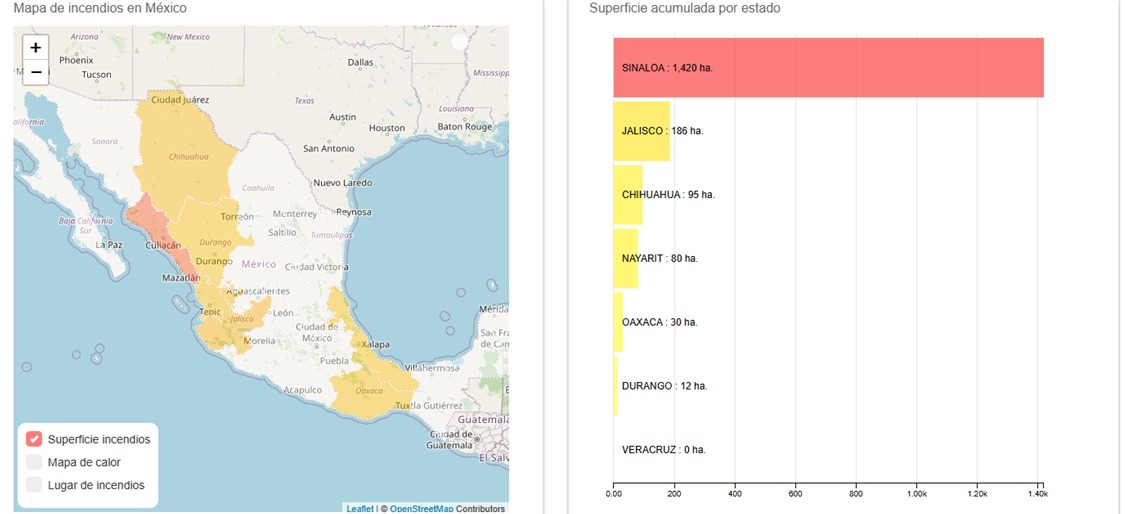Click the Oaxaca bar in chart
Image resolution: width=1125 pixels, height=514 pixels.
coord(618,322)
